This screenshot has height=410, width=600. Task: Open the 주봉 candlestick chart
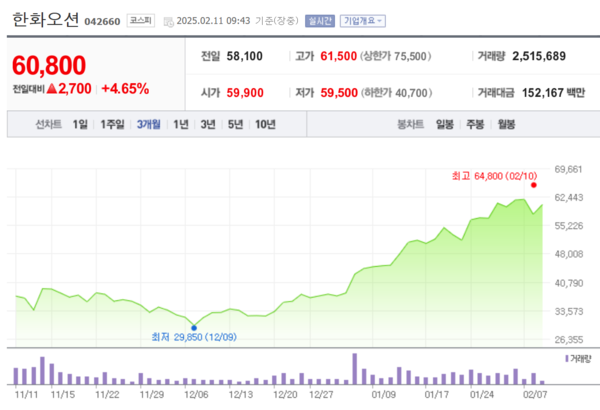[x=474, y=124]
